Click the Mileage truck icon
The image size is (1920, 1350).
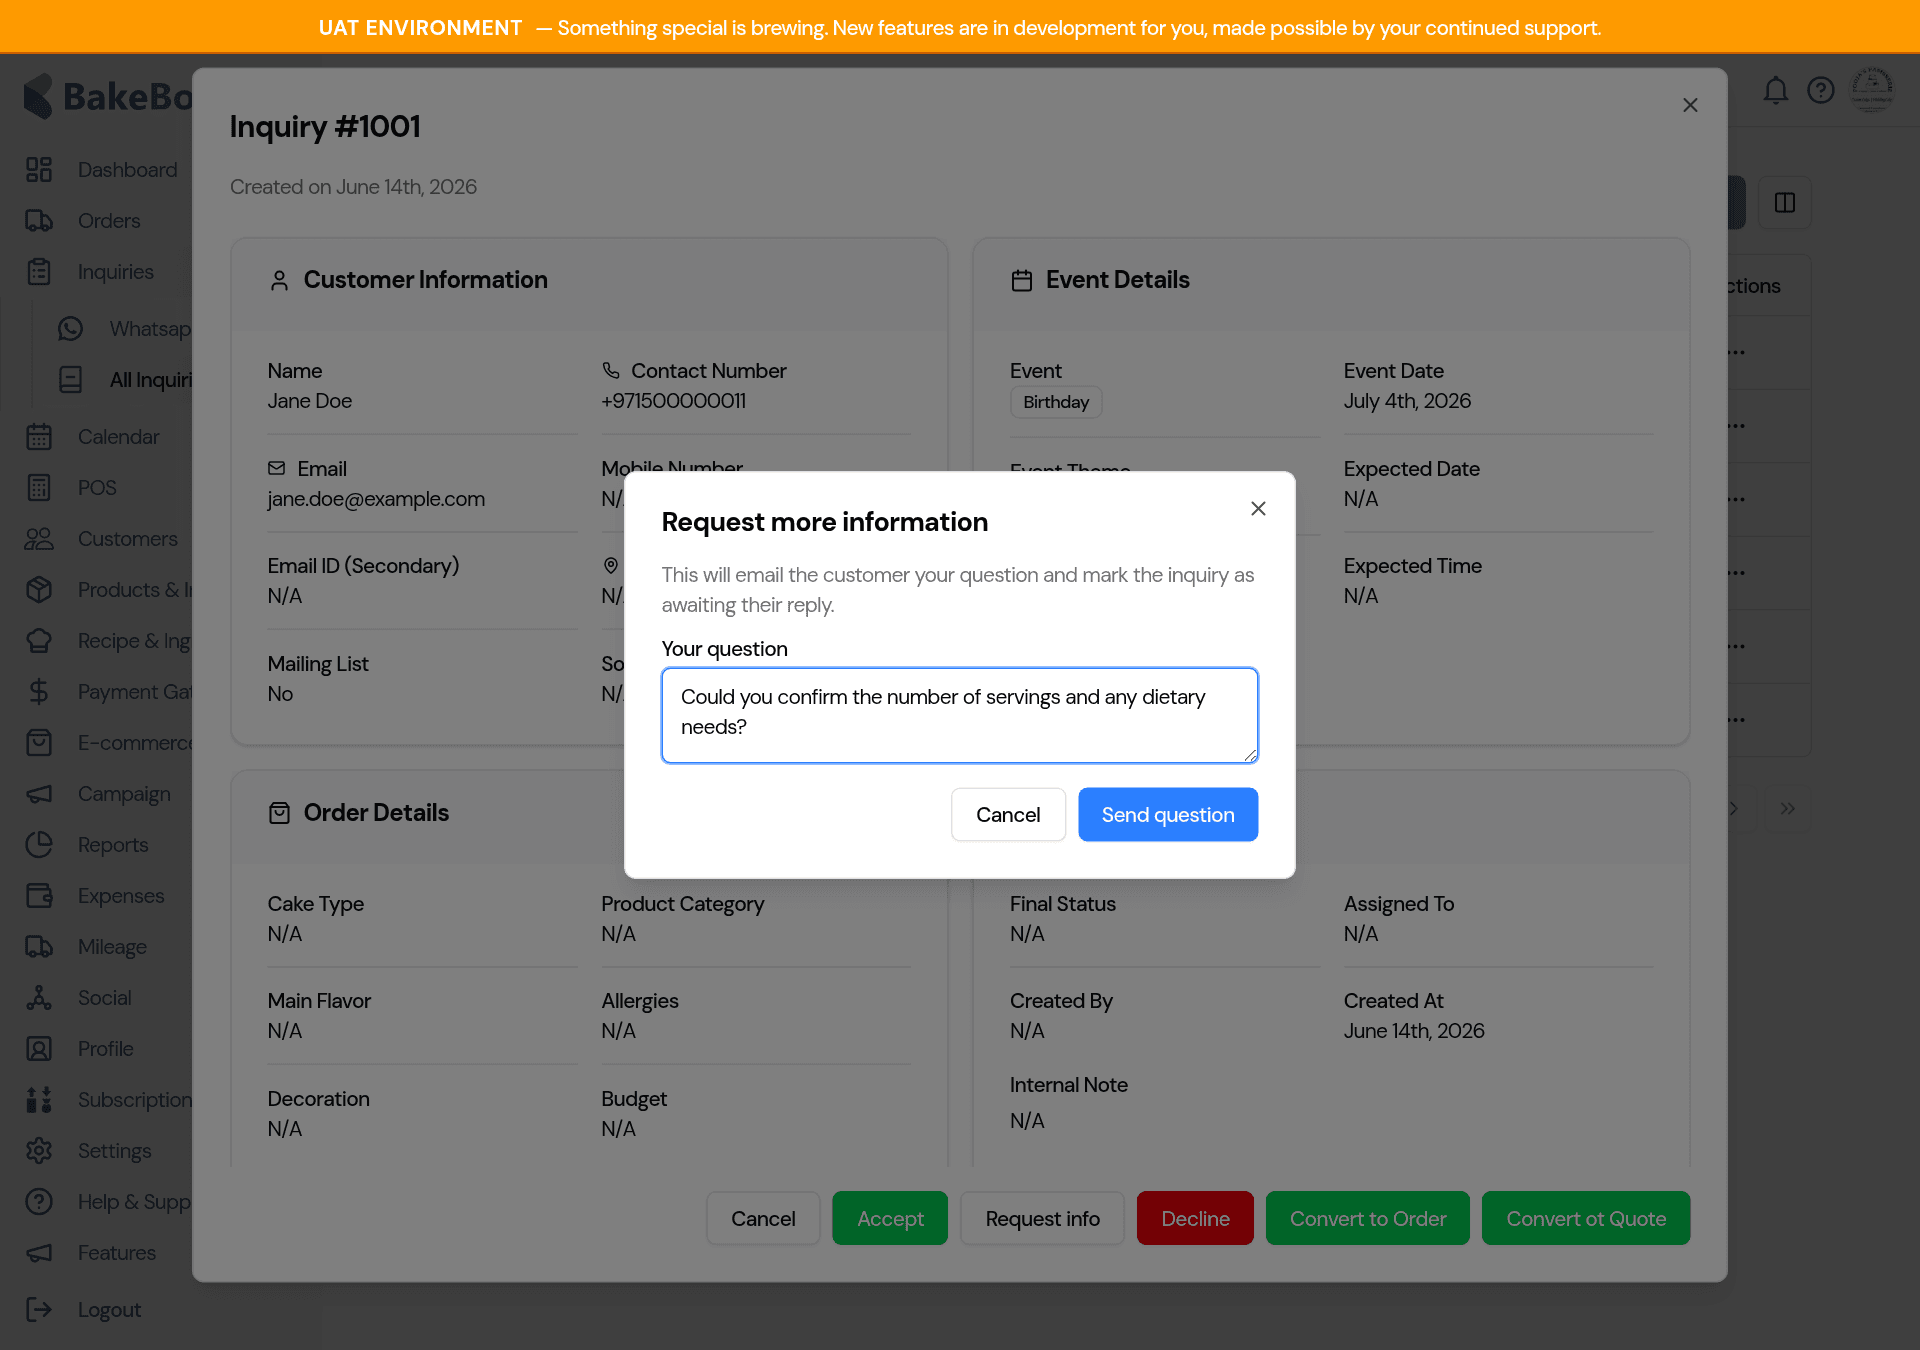(39, 947)
